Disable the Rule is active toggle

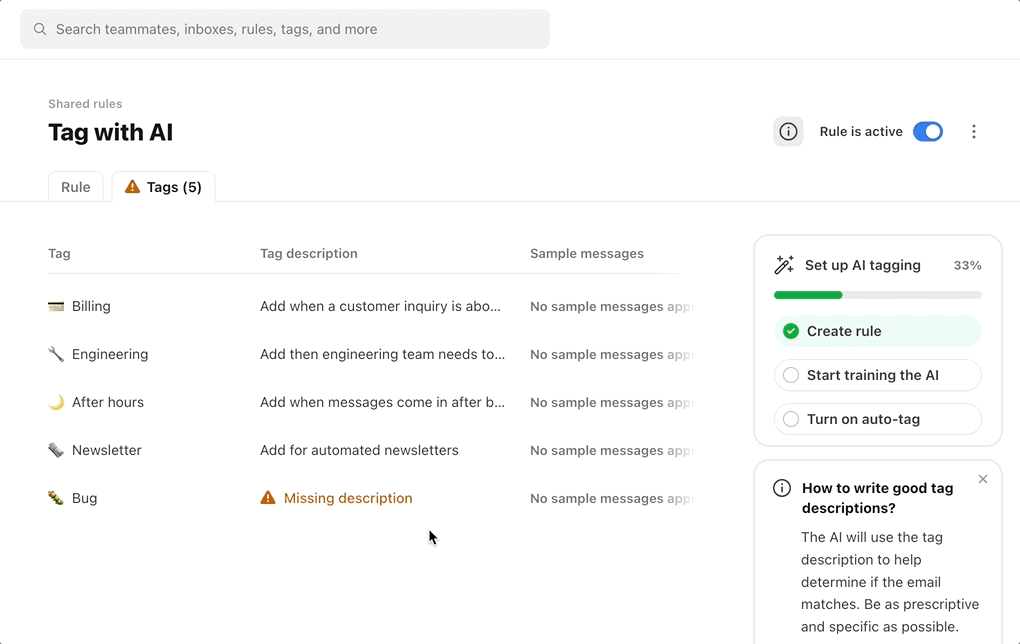click(928, 131)
